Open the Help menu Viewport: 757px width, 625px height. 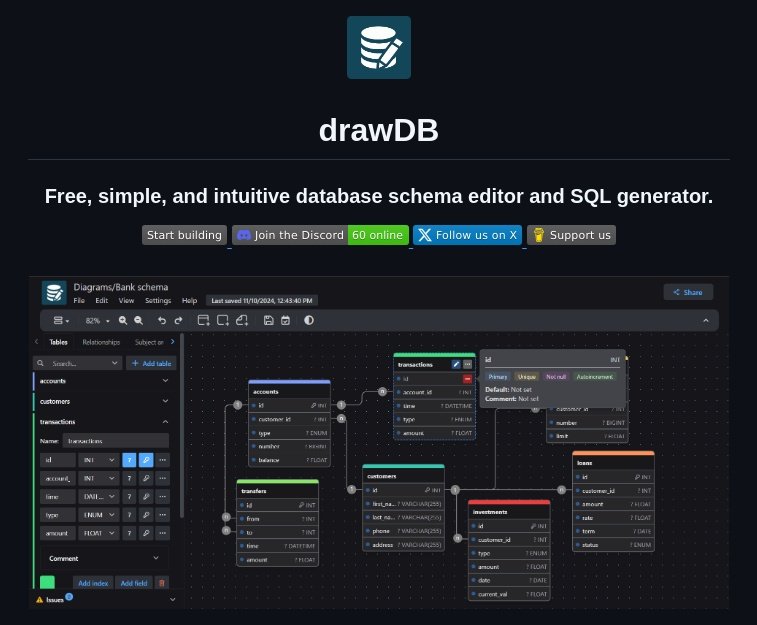point(189,301)
